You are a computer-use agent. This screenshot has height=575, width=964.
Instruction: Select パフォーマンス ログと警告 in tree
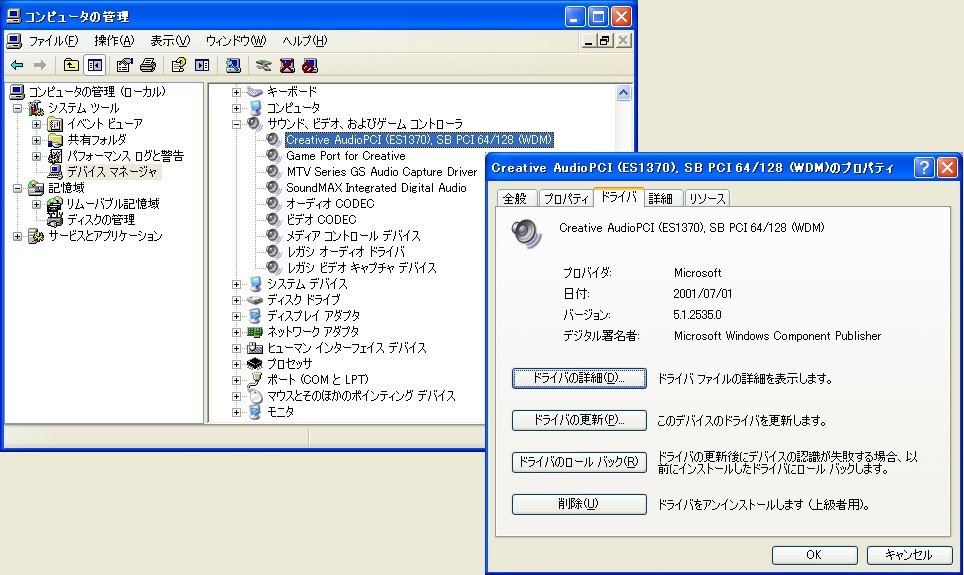(125, 156)
